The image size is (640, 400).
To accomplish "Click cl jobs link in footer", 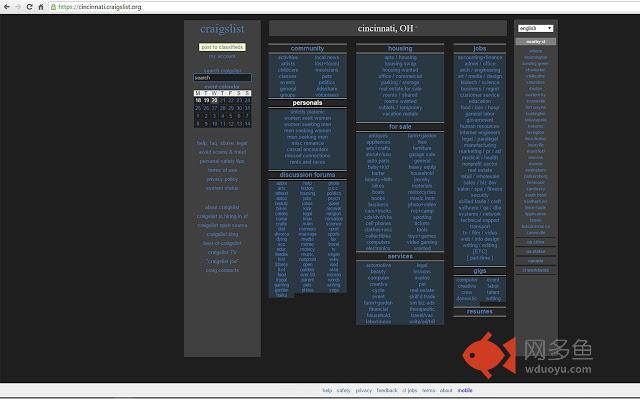I will (x=409, y=391).
